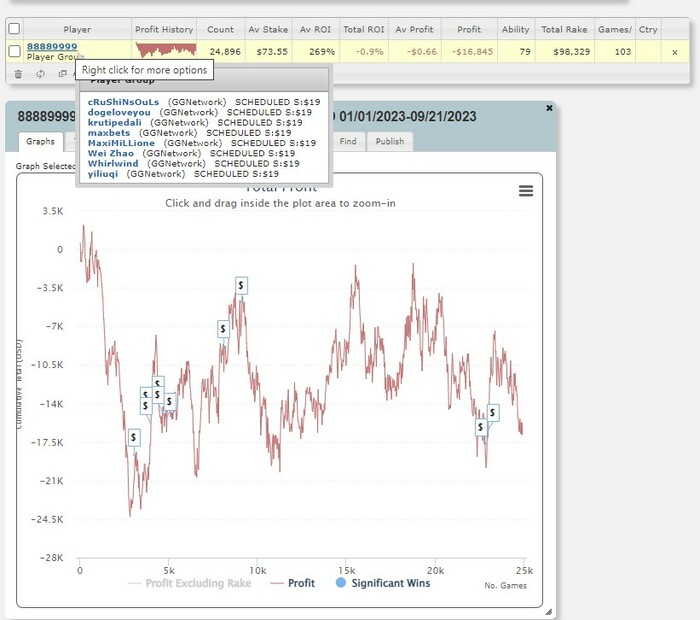Click the 269% average ROI value
The width and height of the screenshot is (700, 620).
coord(322,52)
